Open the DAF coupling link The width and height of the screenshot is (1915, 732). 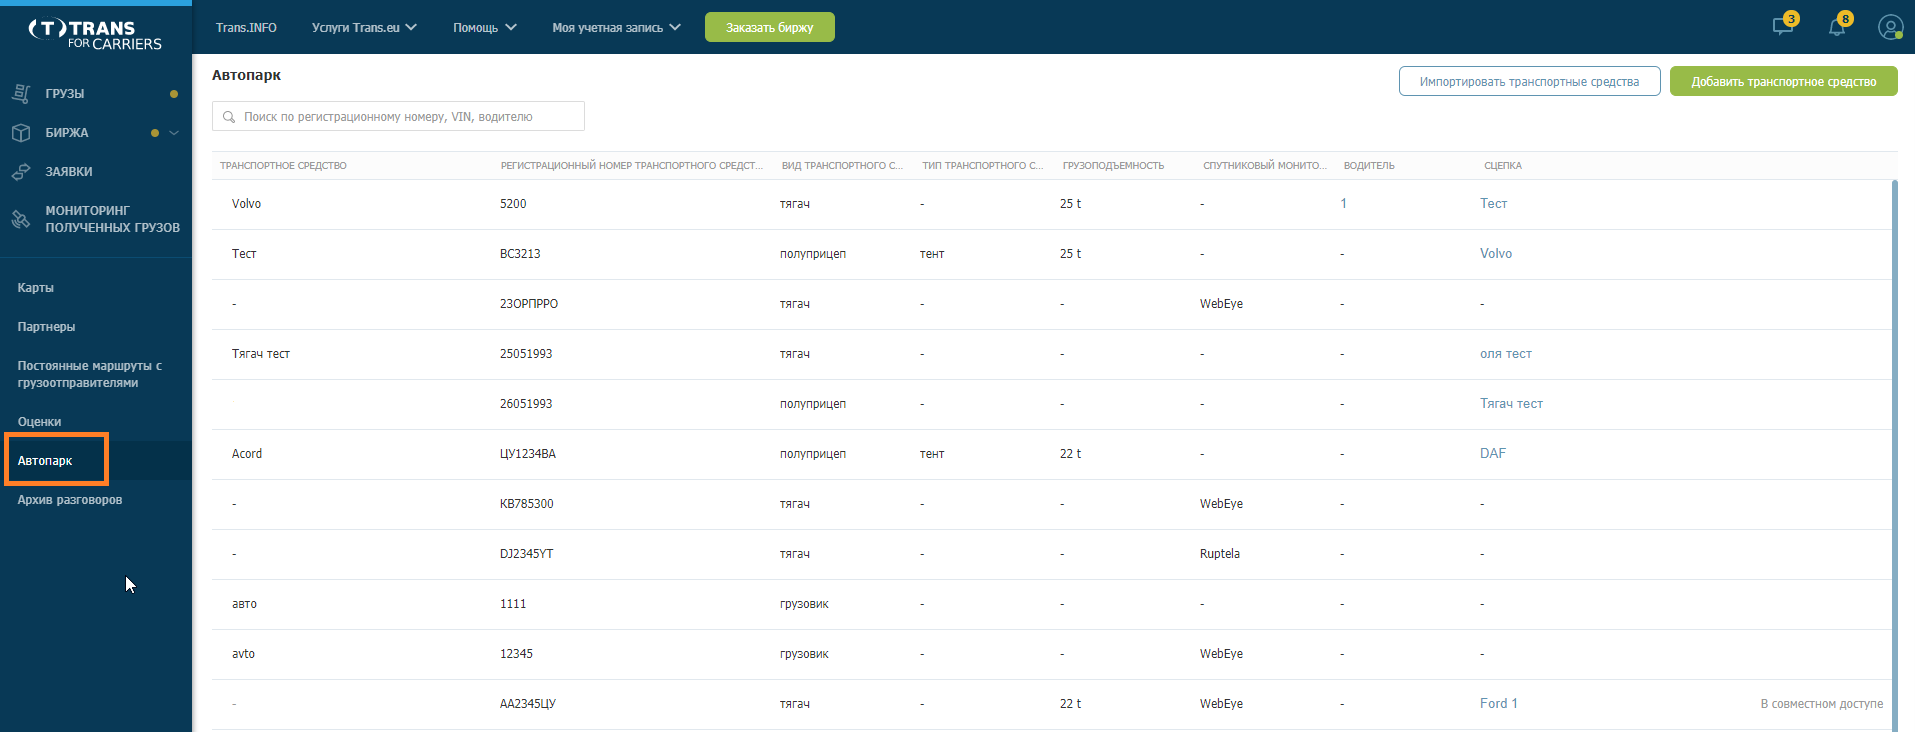pyautogui.click(x=1492, y=454)
